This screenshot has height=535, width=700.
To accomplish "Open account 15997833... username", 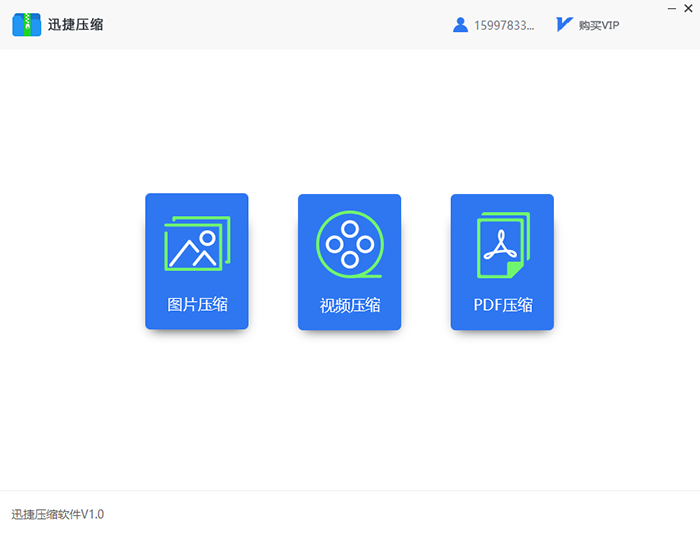I will (504, 25).
